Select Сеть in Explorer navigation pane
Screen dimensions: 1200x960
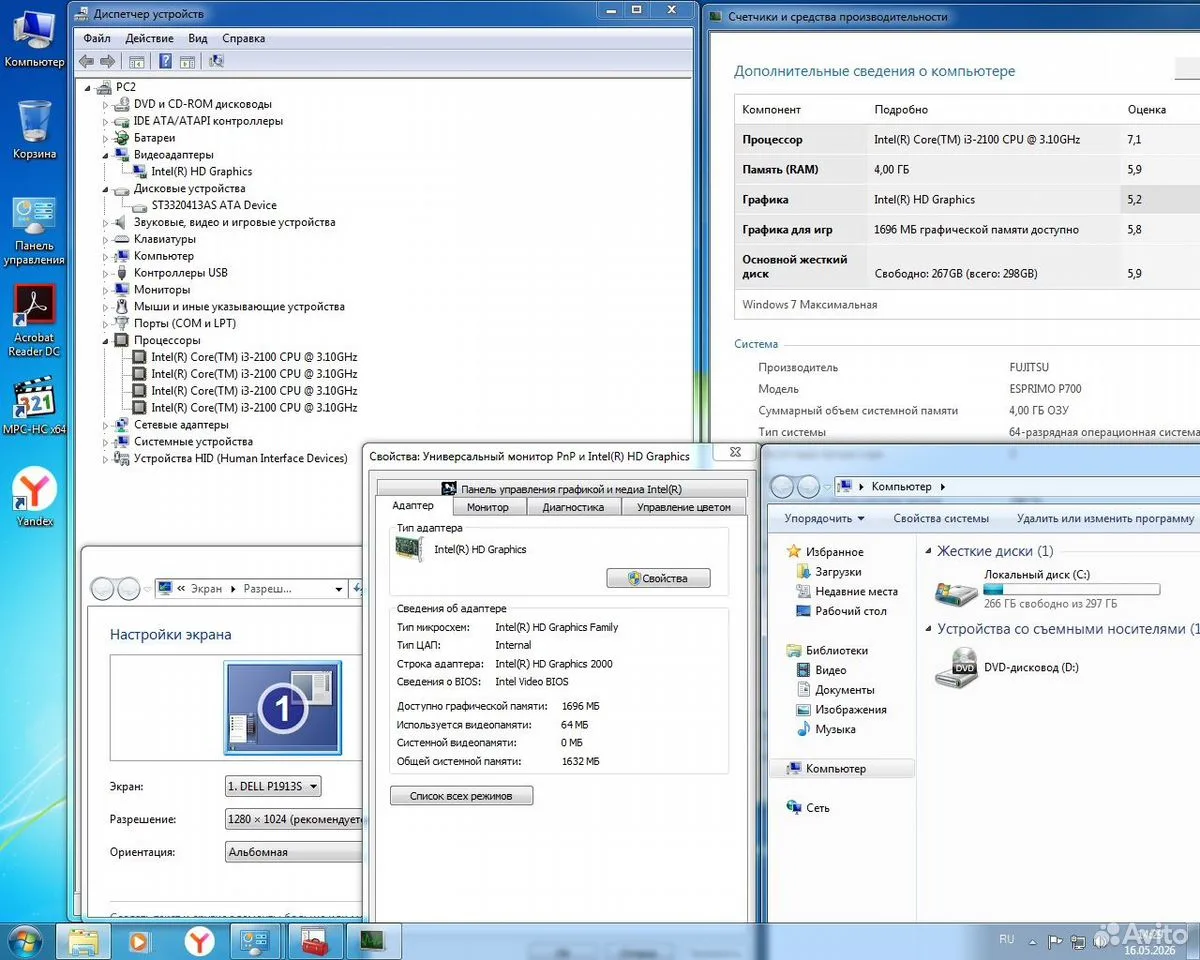808,807
